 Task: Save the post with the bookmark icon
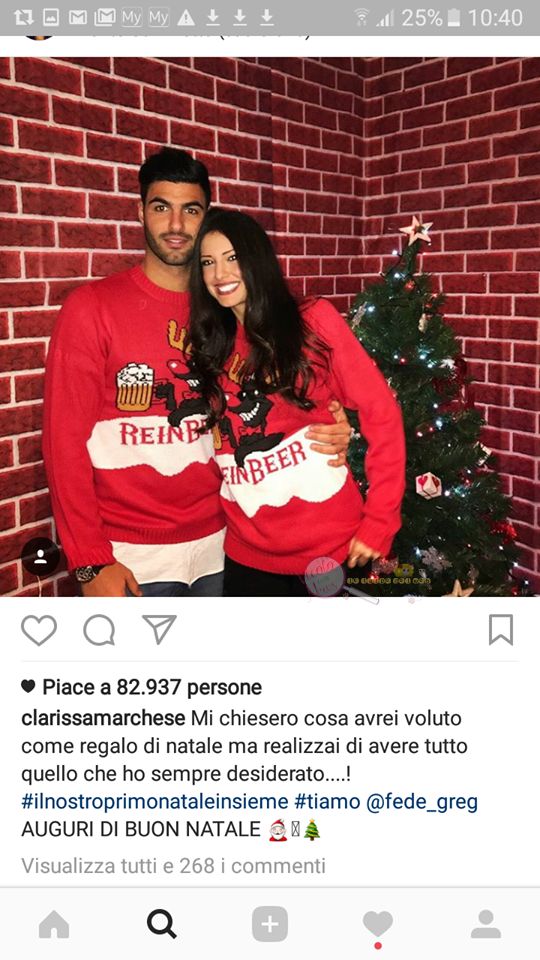click(501, 630)
